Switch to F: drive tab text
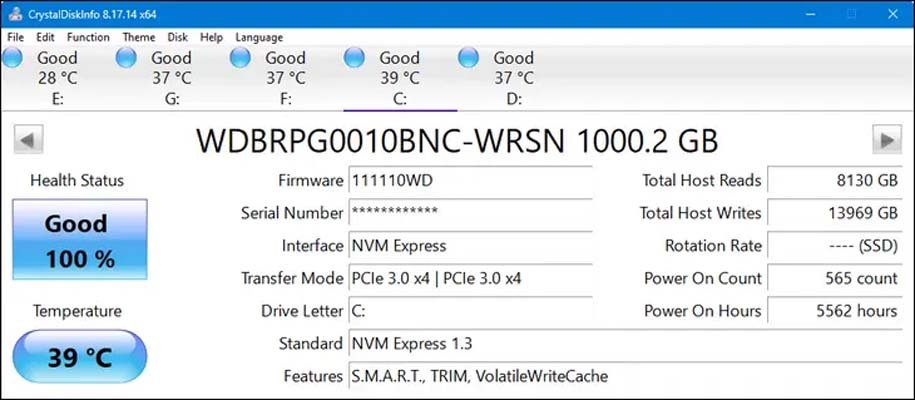 click(286, 99)
